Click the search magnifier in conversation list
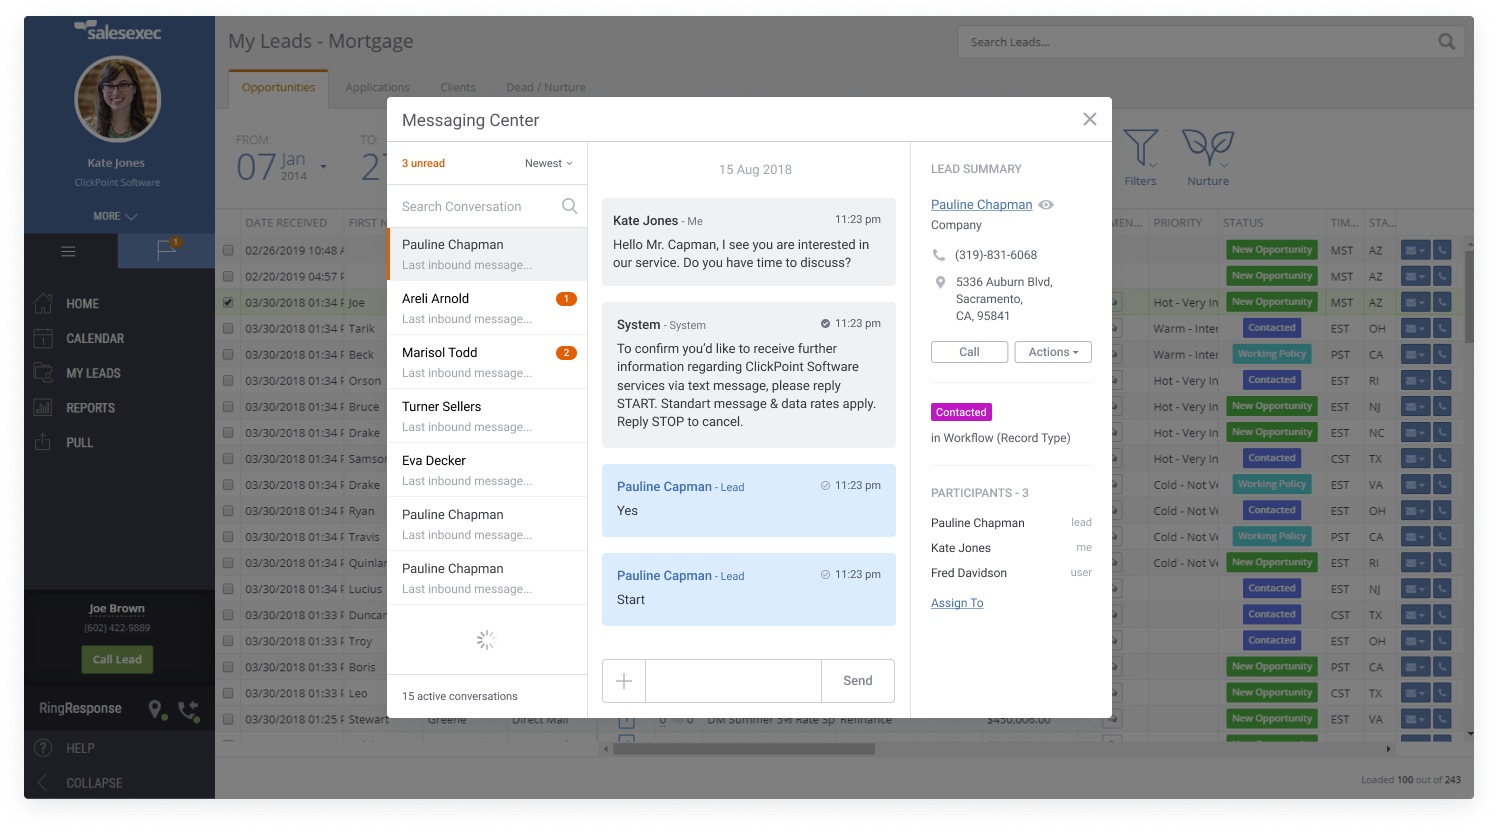This screenshot has height=831, width=1498. pos(570,206)
